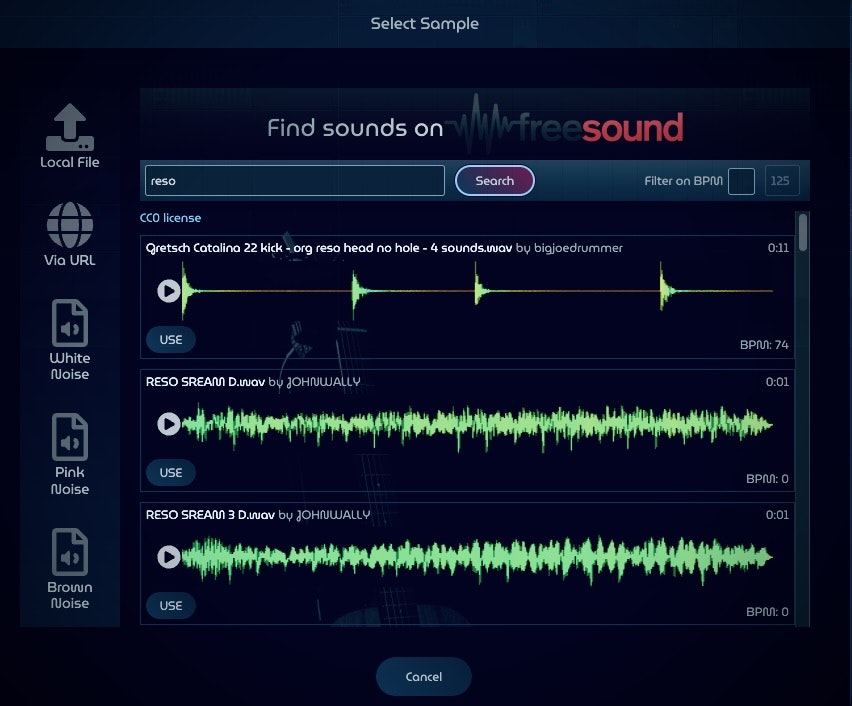Open the CC0 license link

click(170, 218)
